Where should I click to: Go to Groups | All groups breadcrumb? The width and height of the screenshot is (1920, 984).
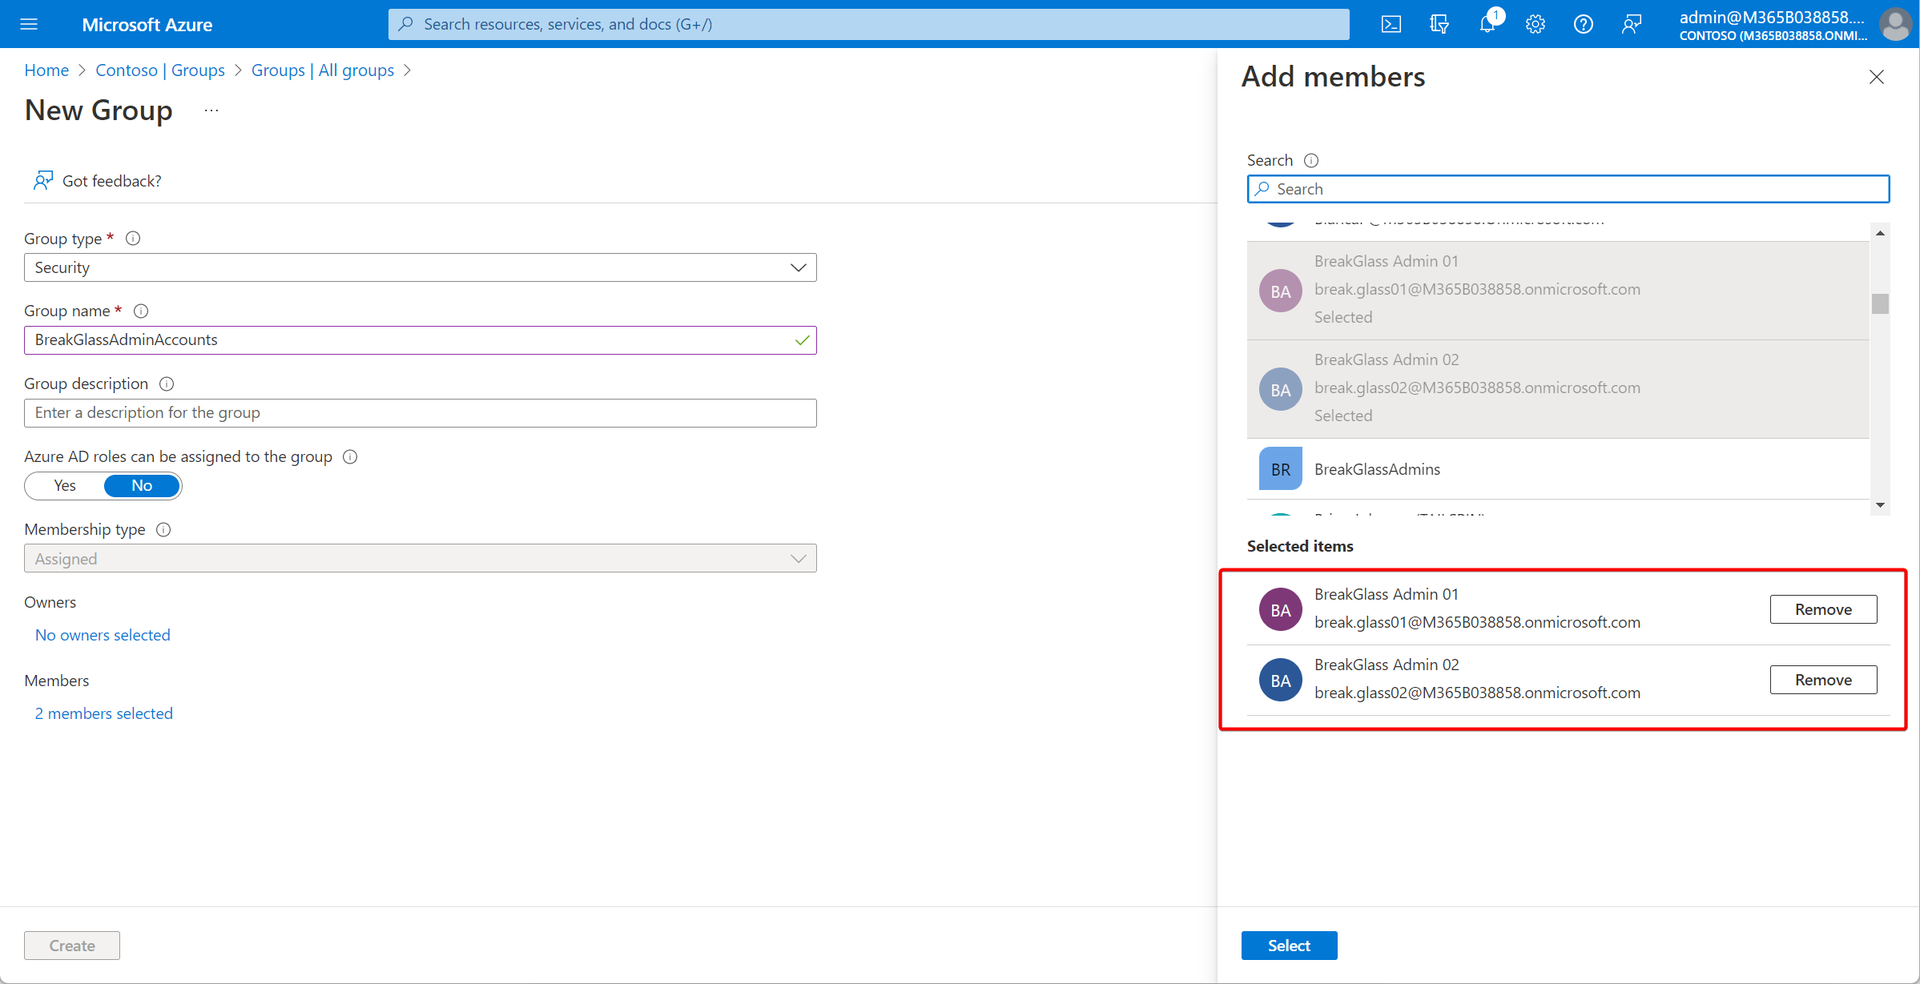(322, 70)
